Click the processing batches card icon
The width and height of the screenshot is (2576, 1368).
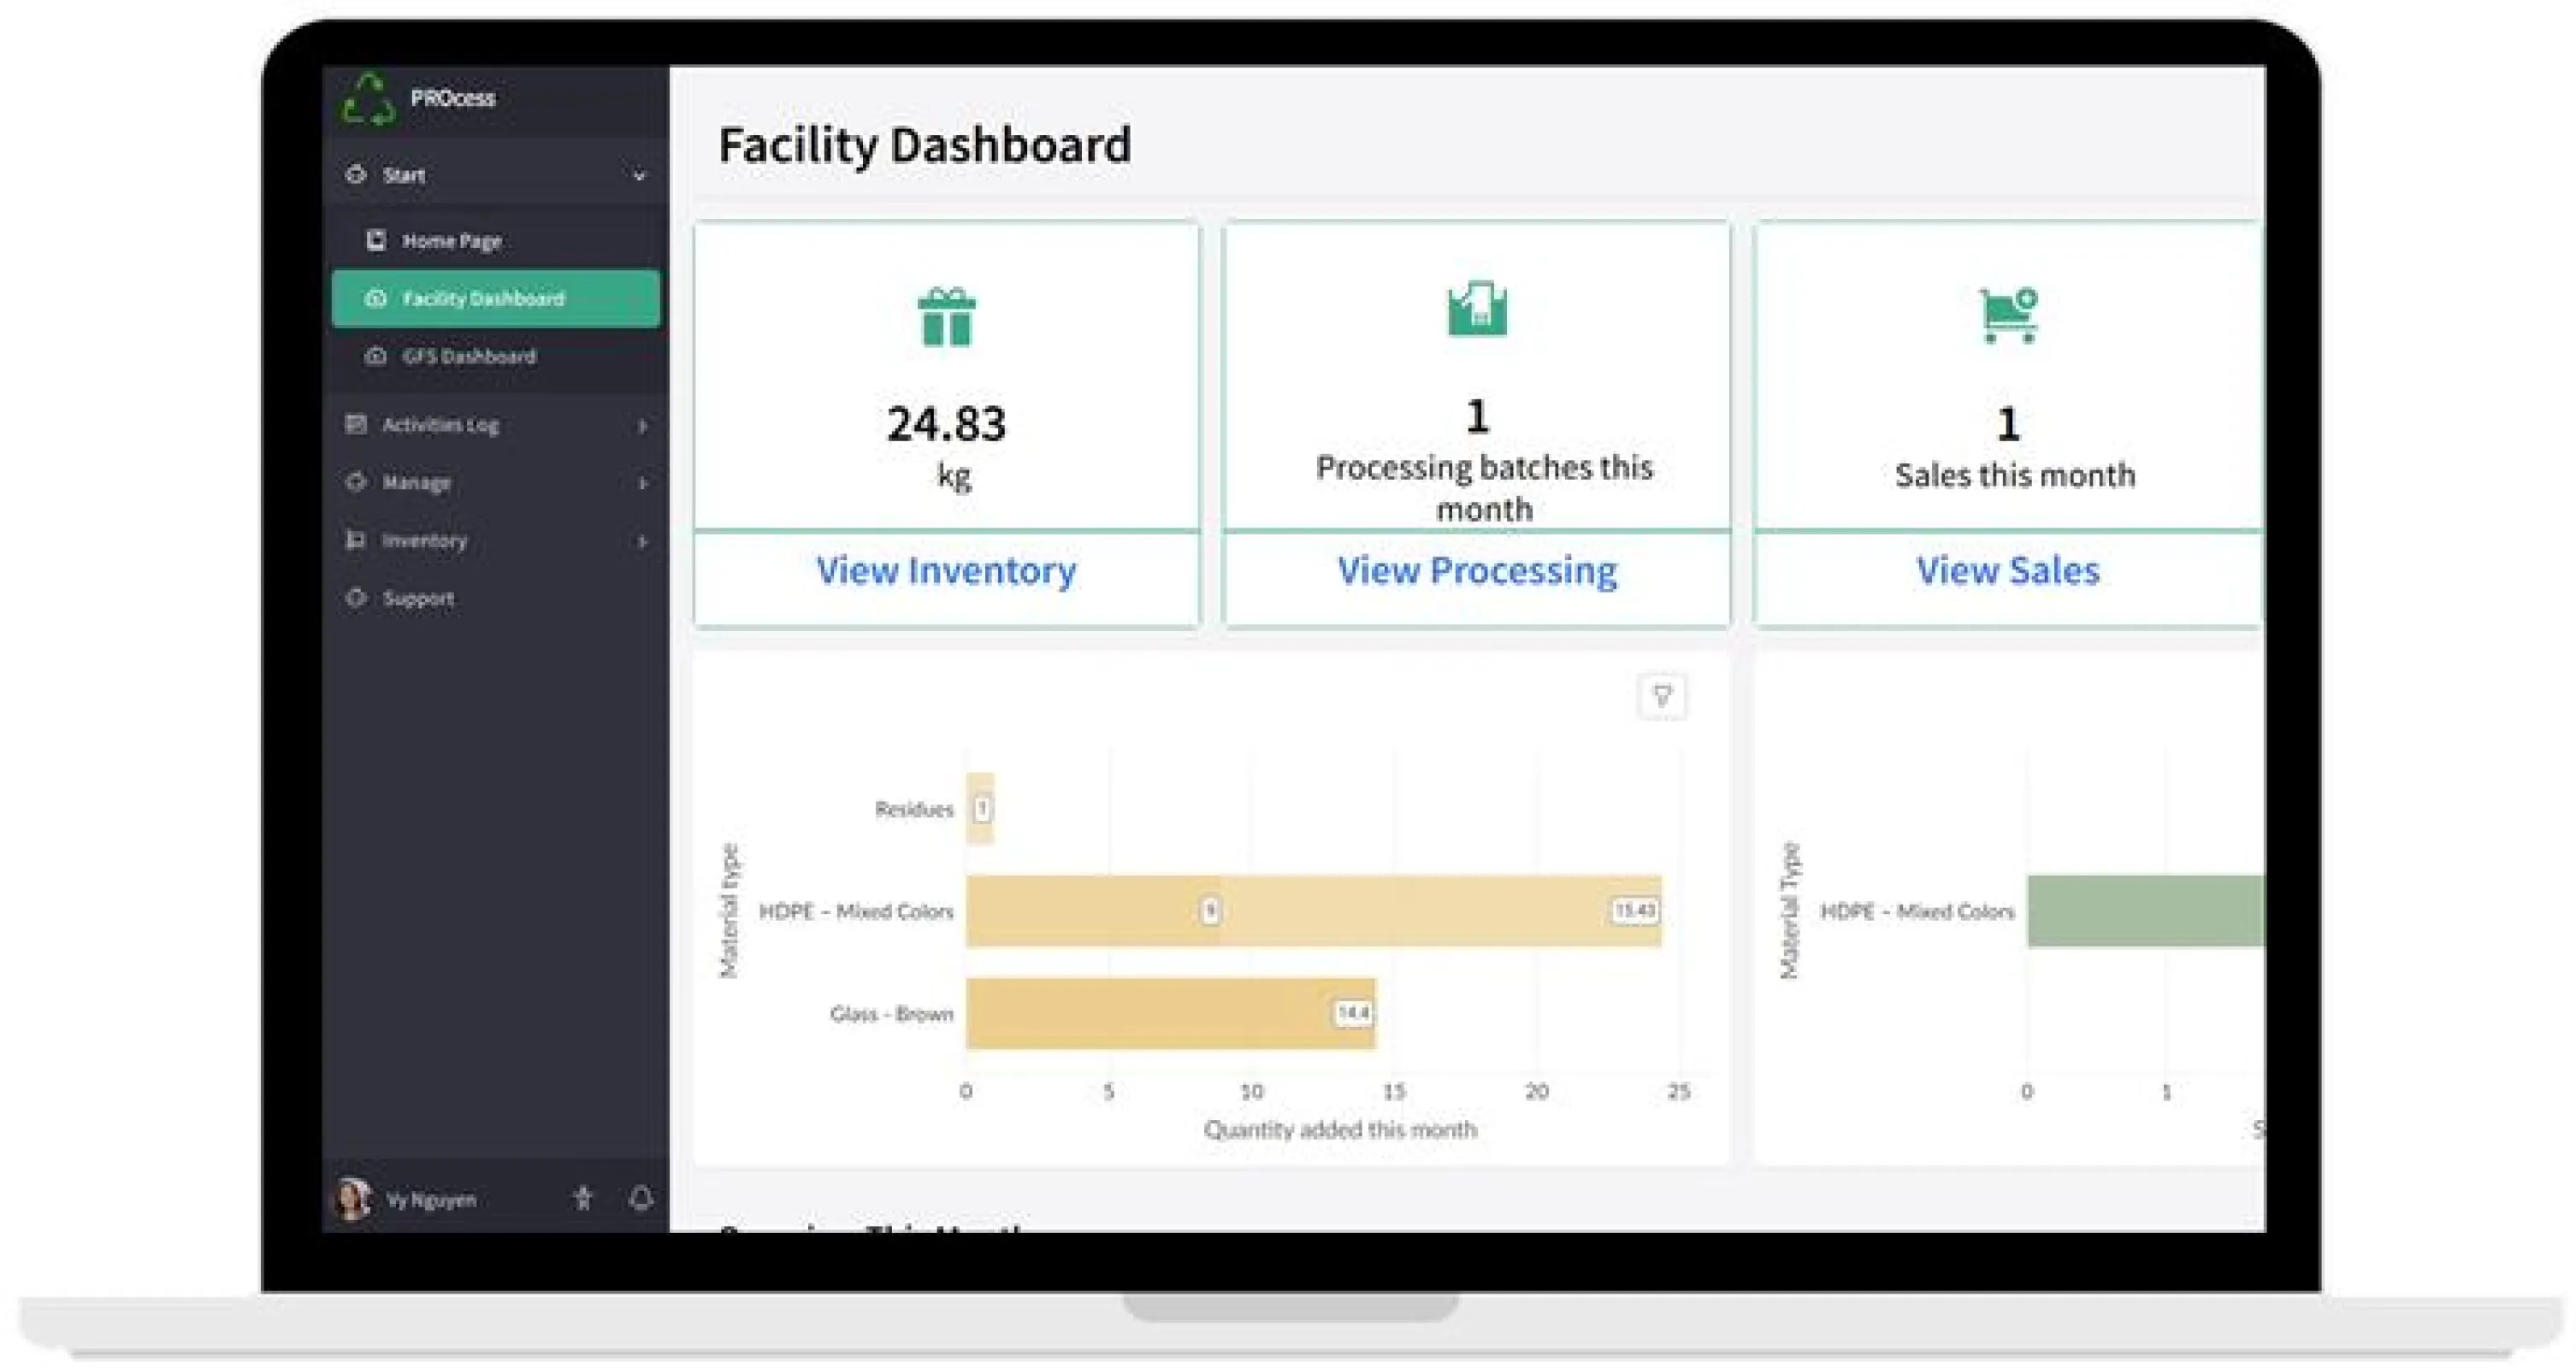click(x=1477, y=309)
